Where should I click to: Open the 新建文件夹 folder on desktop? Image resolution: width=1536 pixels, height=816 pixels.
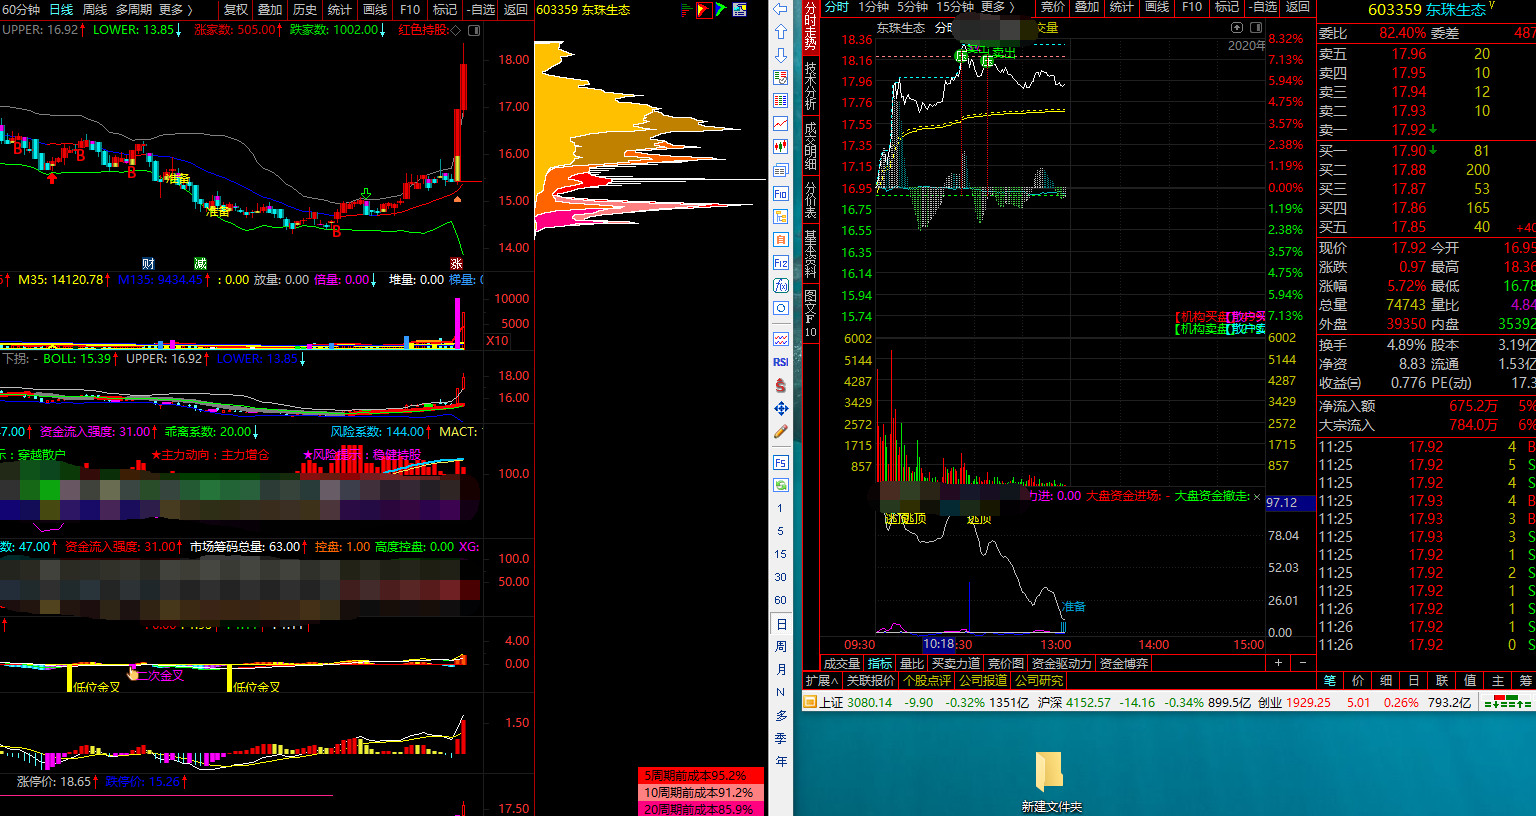coord(1050,782)
